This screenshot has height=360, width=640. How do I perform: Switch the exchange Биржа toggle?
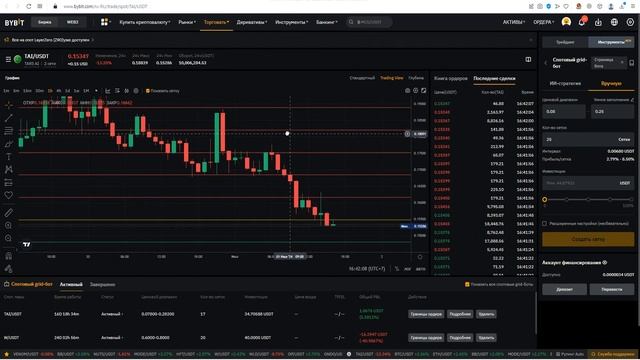(x=45, y=22)
